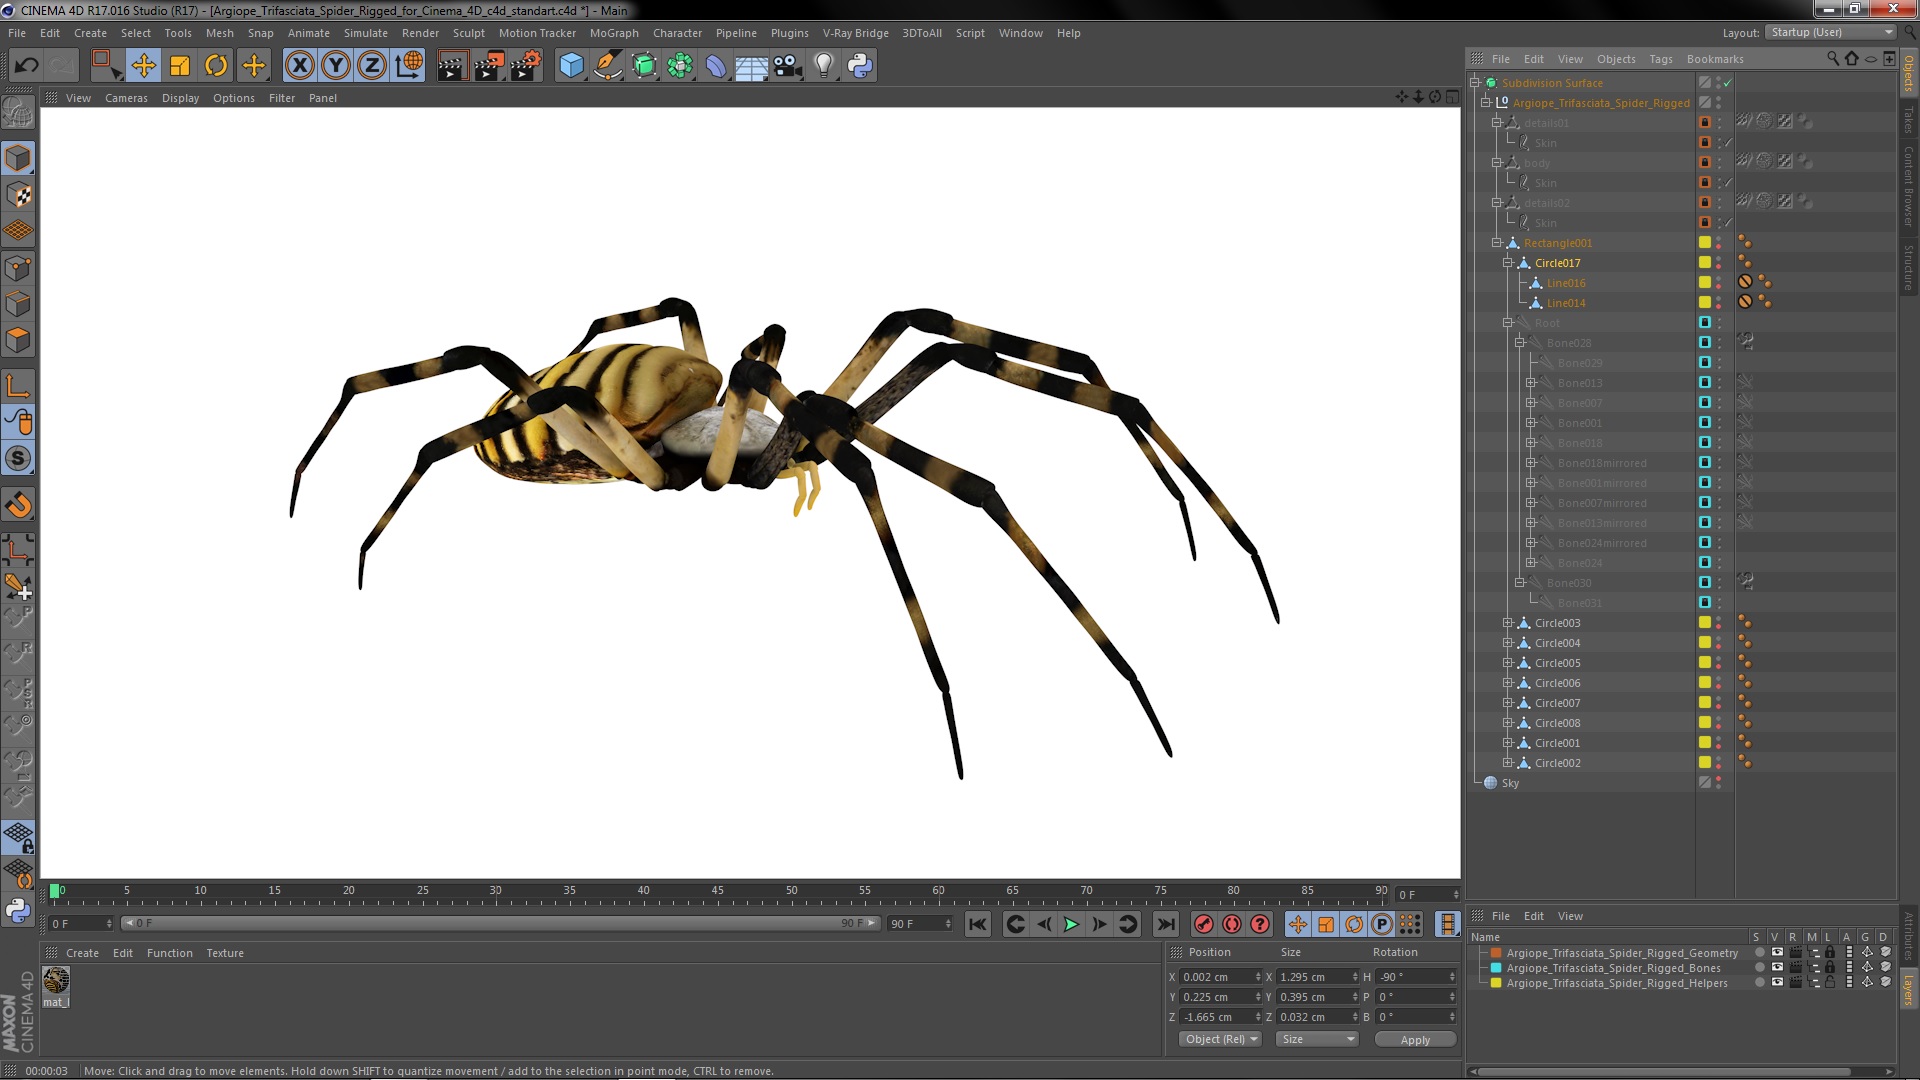Screen dimensions: 1920x1080
Task: Open the Cameras viewport menu
Action: pyautogui.click(x=126, y=98)
